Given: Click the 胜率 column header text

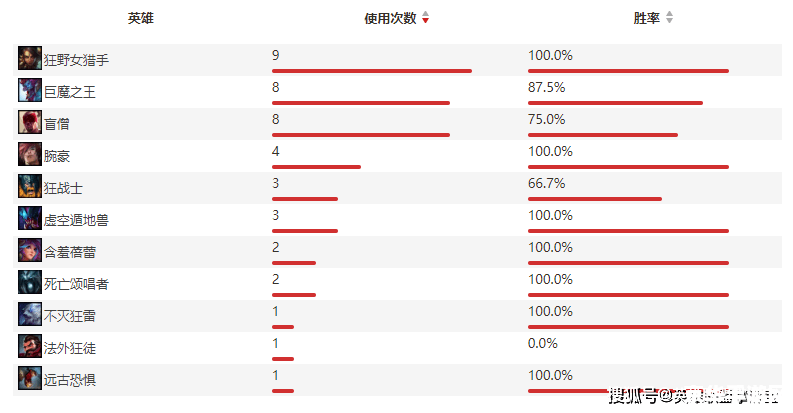Looking at the screenshot, I should pos(647,18).
